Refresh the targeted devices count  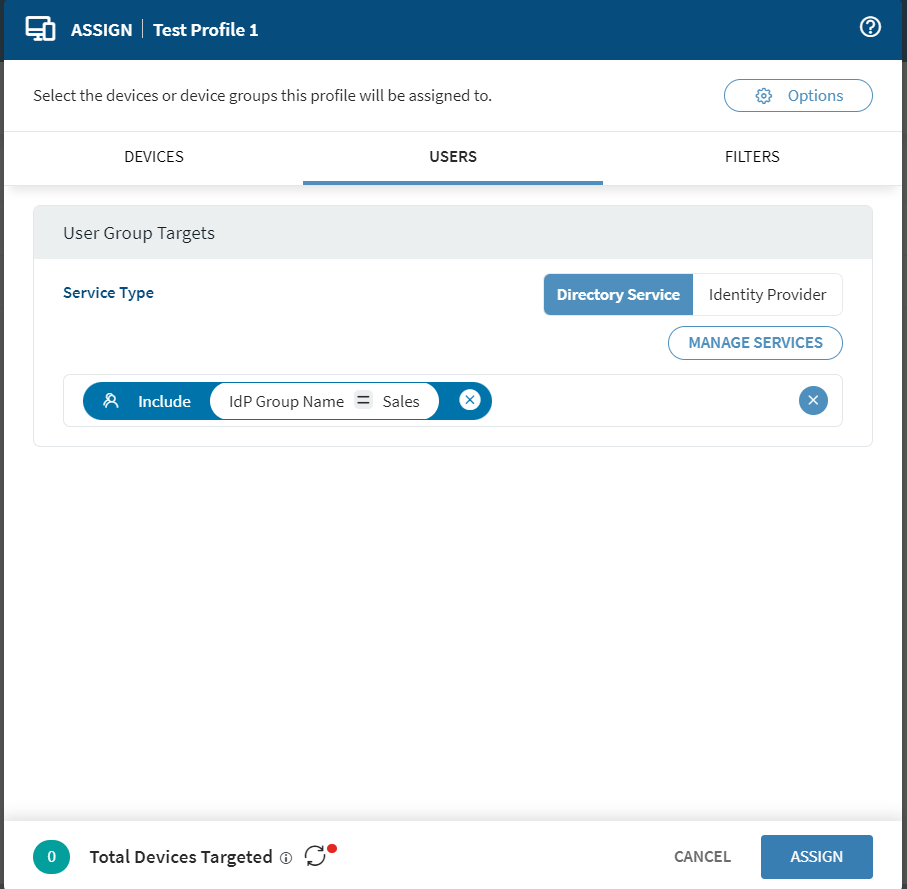316,856
